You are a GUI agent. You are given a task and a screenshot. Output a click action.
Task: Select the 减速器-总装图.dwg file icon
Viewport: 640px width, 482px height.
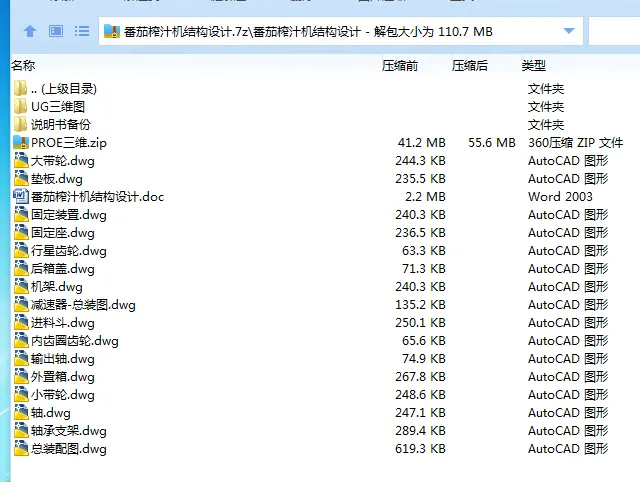[21, 304]
